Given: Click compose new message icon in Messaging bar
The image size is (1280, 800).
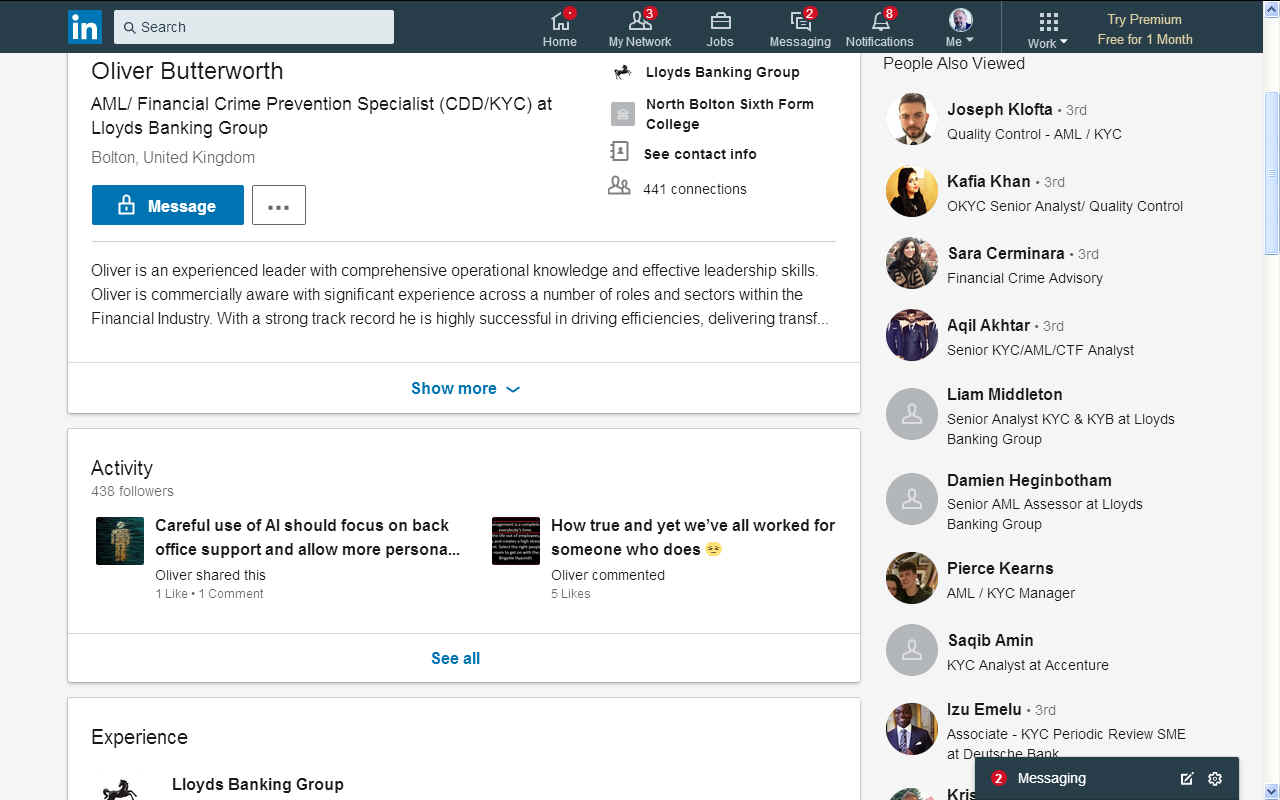Looking at the screenshot, I should click(x=1187, y=779).
